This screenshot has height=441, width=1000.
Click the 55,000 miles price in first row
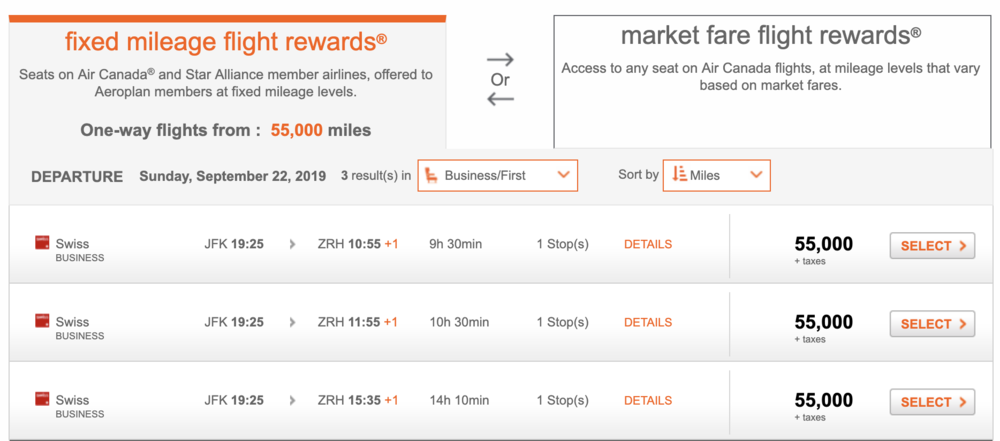tap(823, 243)
